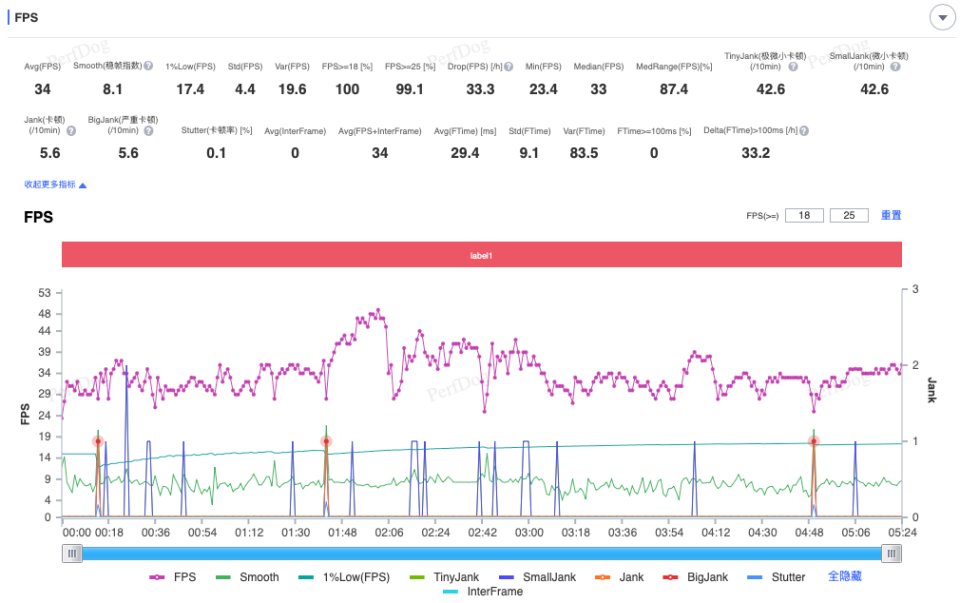This screenshot has height=603, width=960.
Task: Toggle FPS series in chart legend
Action: tap(173, 577)
